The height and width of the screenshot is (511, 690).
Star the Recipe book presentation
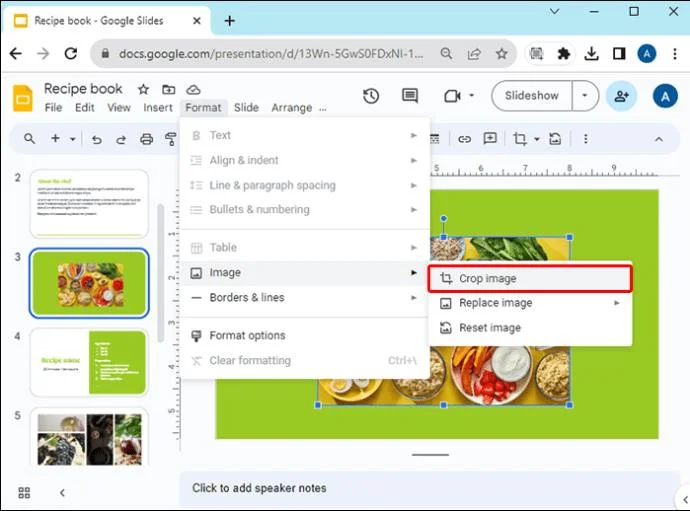143,89
